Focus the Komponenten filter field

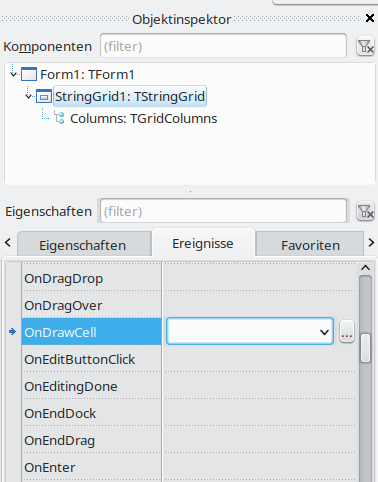click(223, 46)
